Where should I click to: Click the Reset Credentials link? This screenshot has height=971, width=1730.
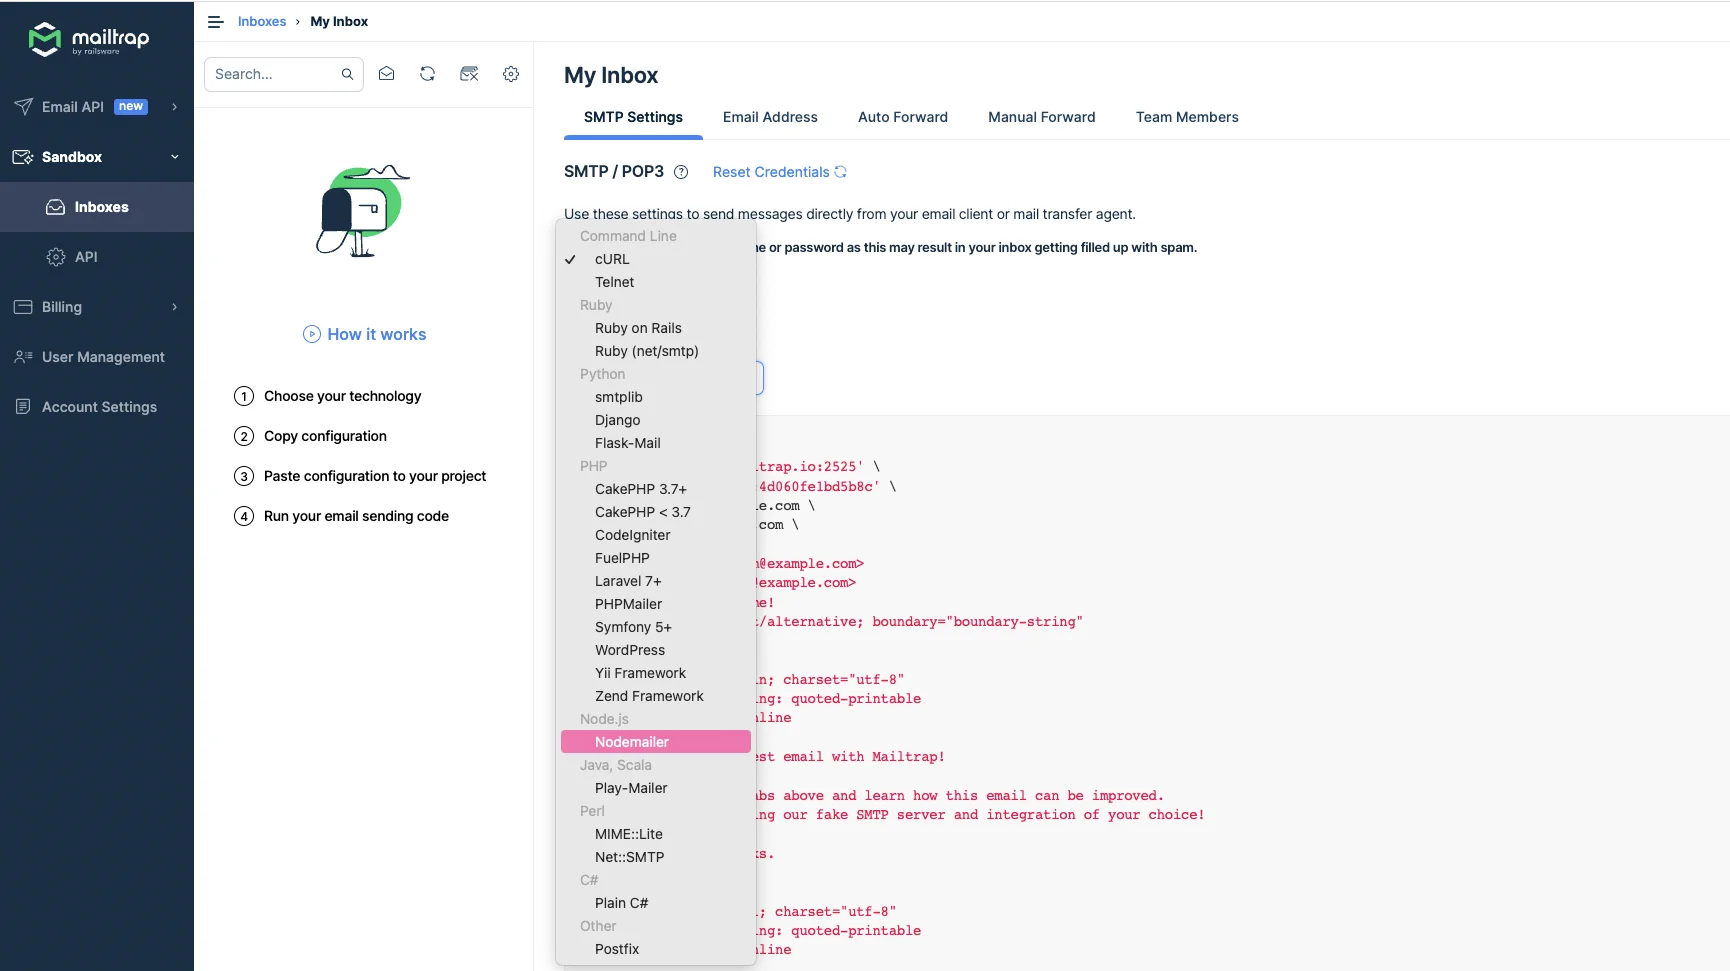click(770, 171)
